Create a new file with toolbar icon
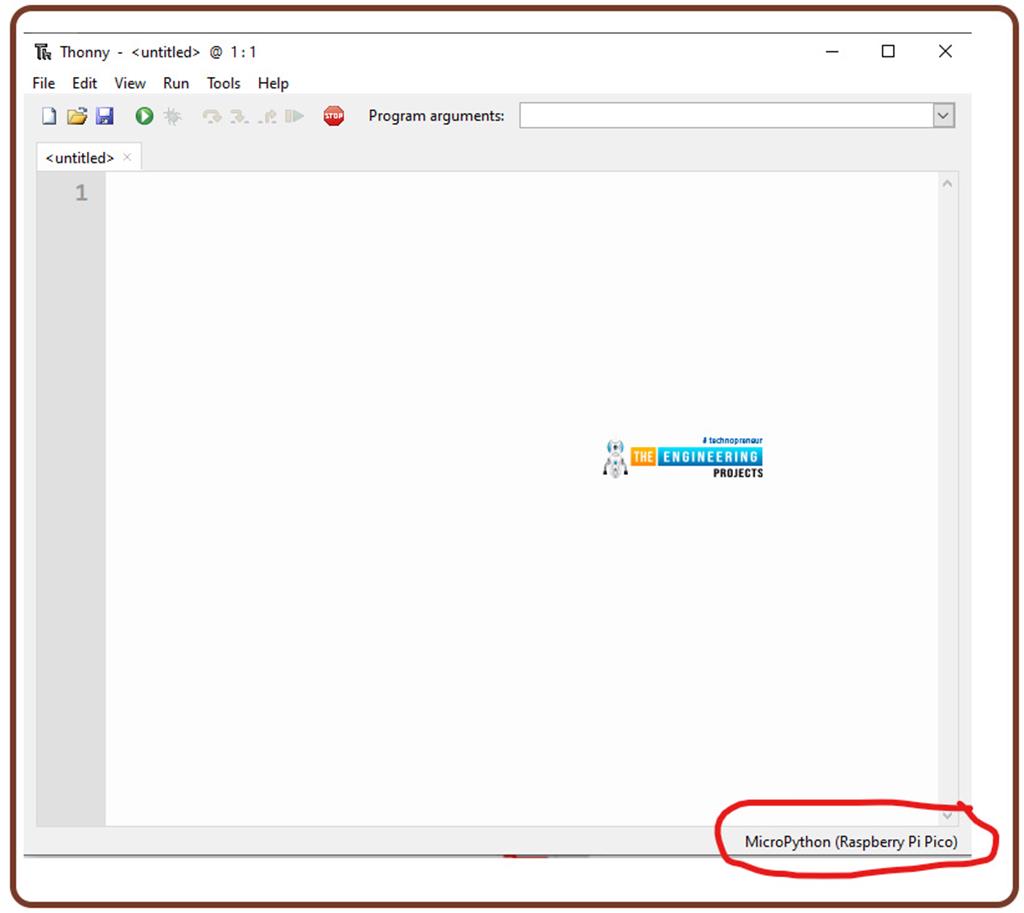The image size is (1024, 913). tap(48, 116)
